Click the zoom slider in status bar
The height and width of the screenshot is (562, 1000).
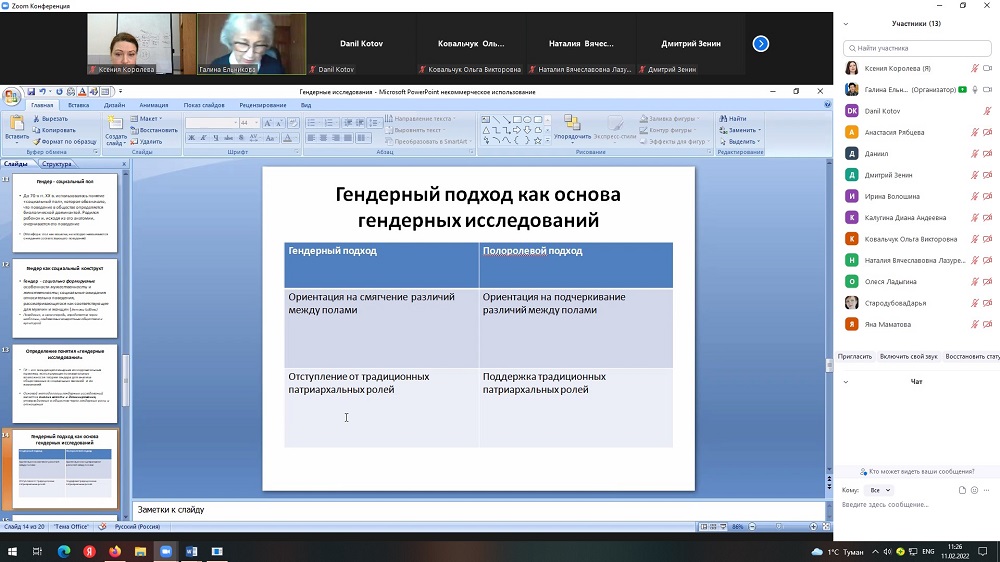[777, 526]
